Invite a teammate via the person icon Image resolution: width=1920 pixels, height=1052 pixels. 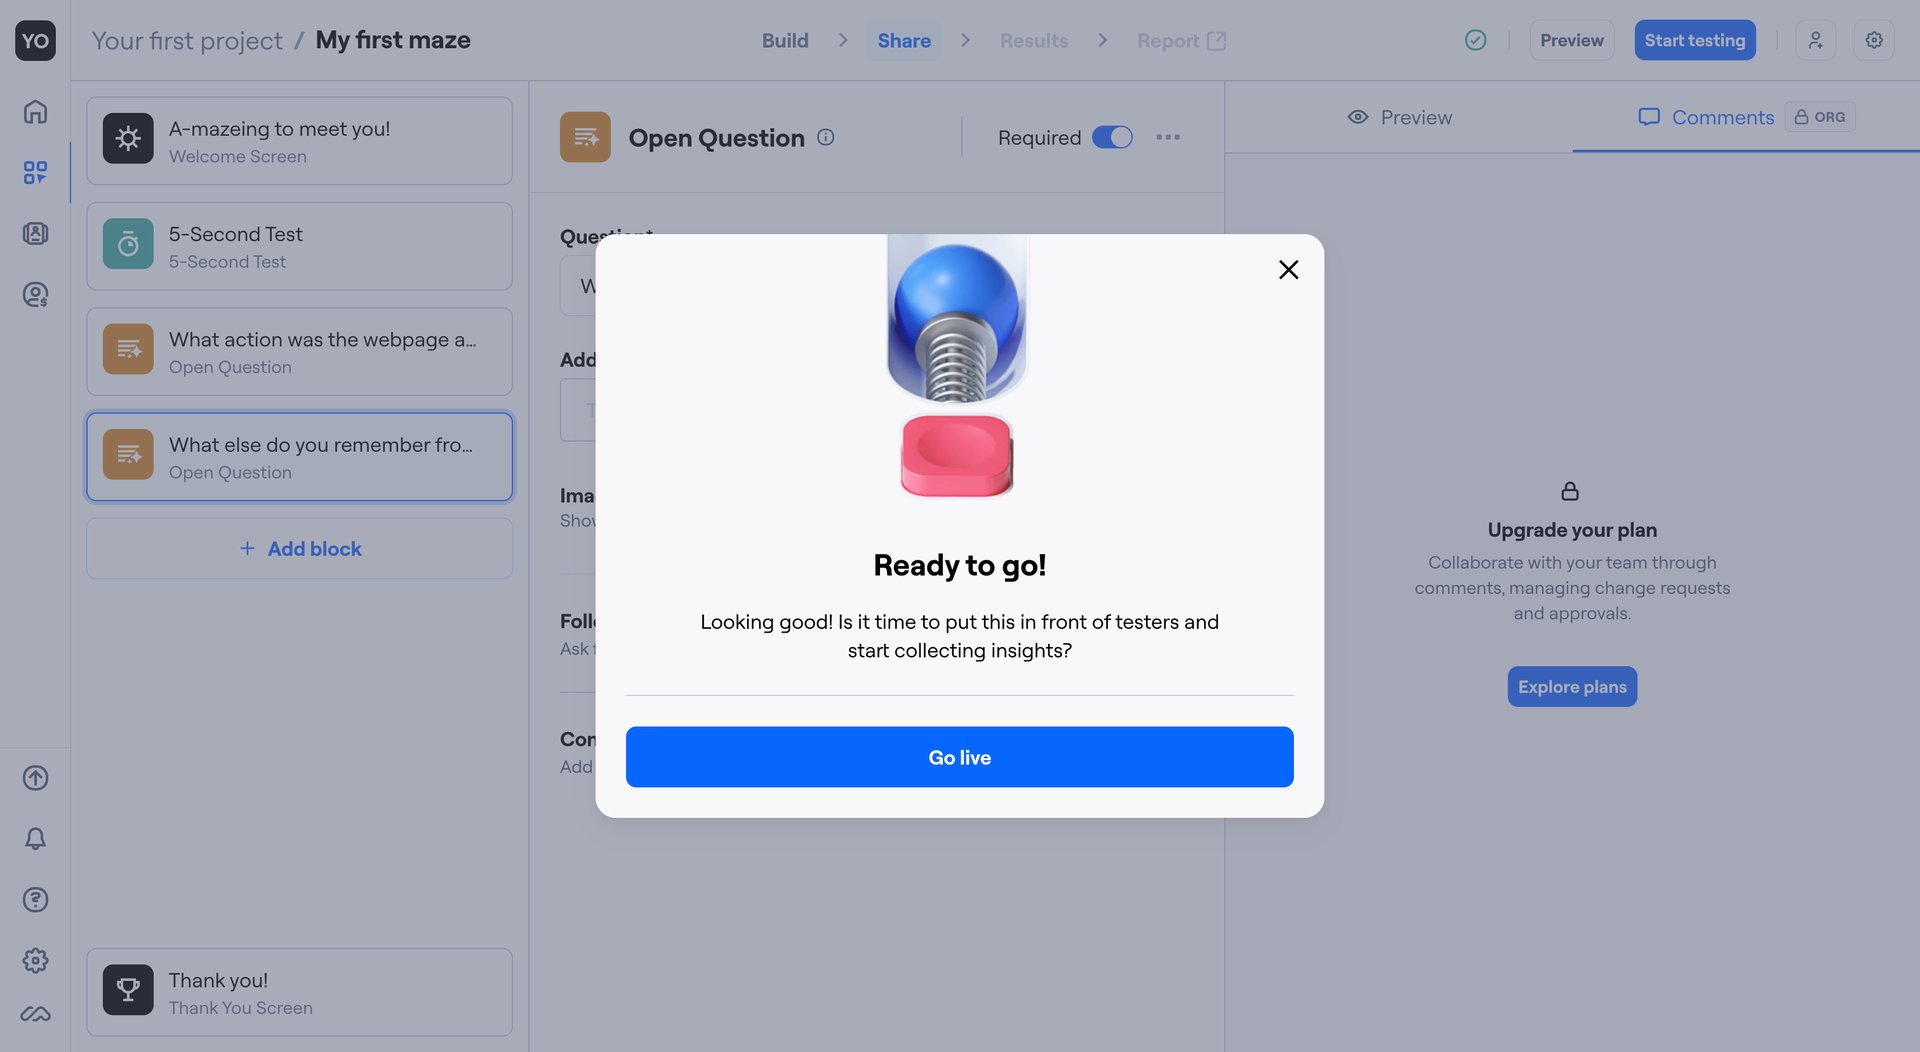(1816, 40)
